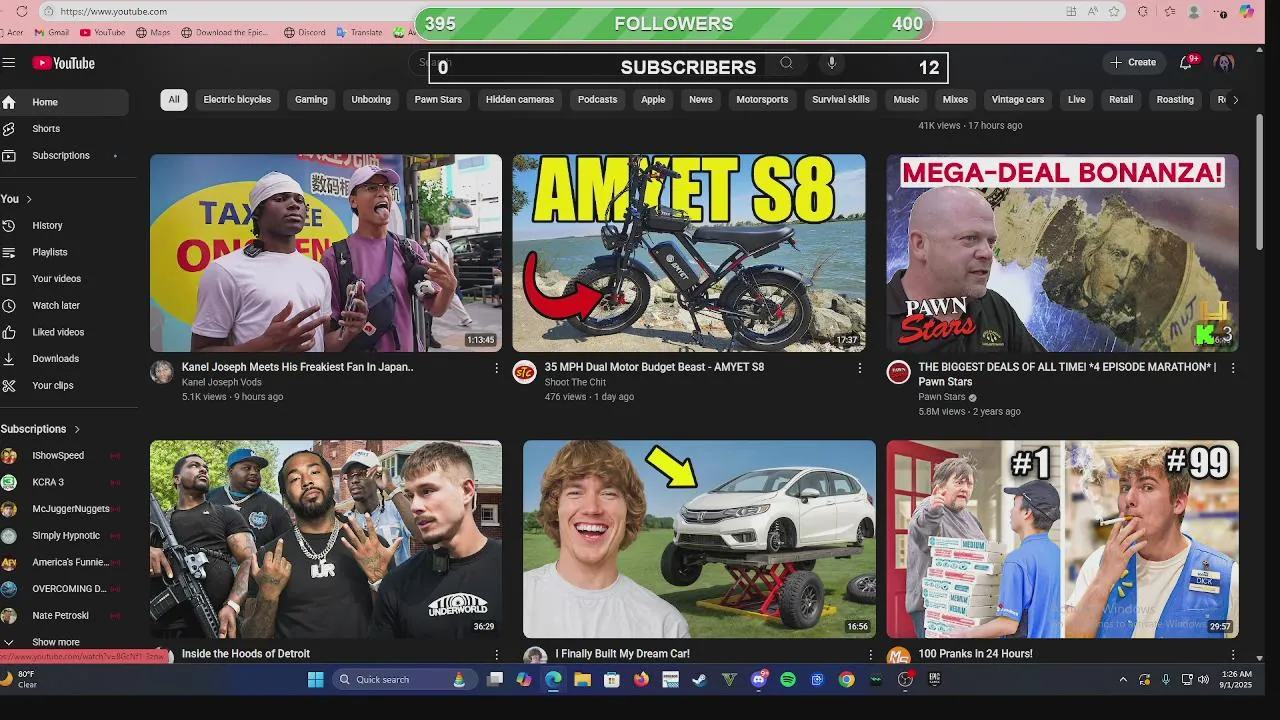Open the Copilot icon in Edge toolbar
Screen dimensions: 1280x720
click(x=1246, y=11)
